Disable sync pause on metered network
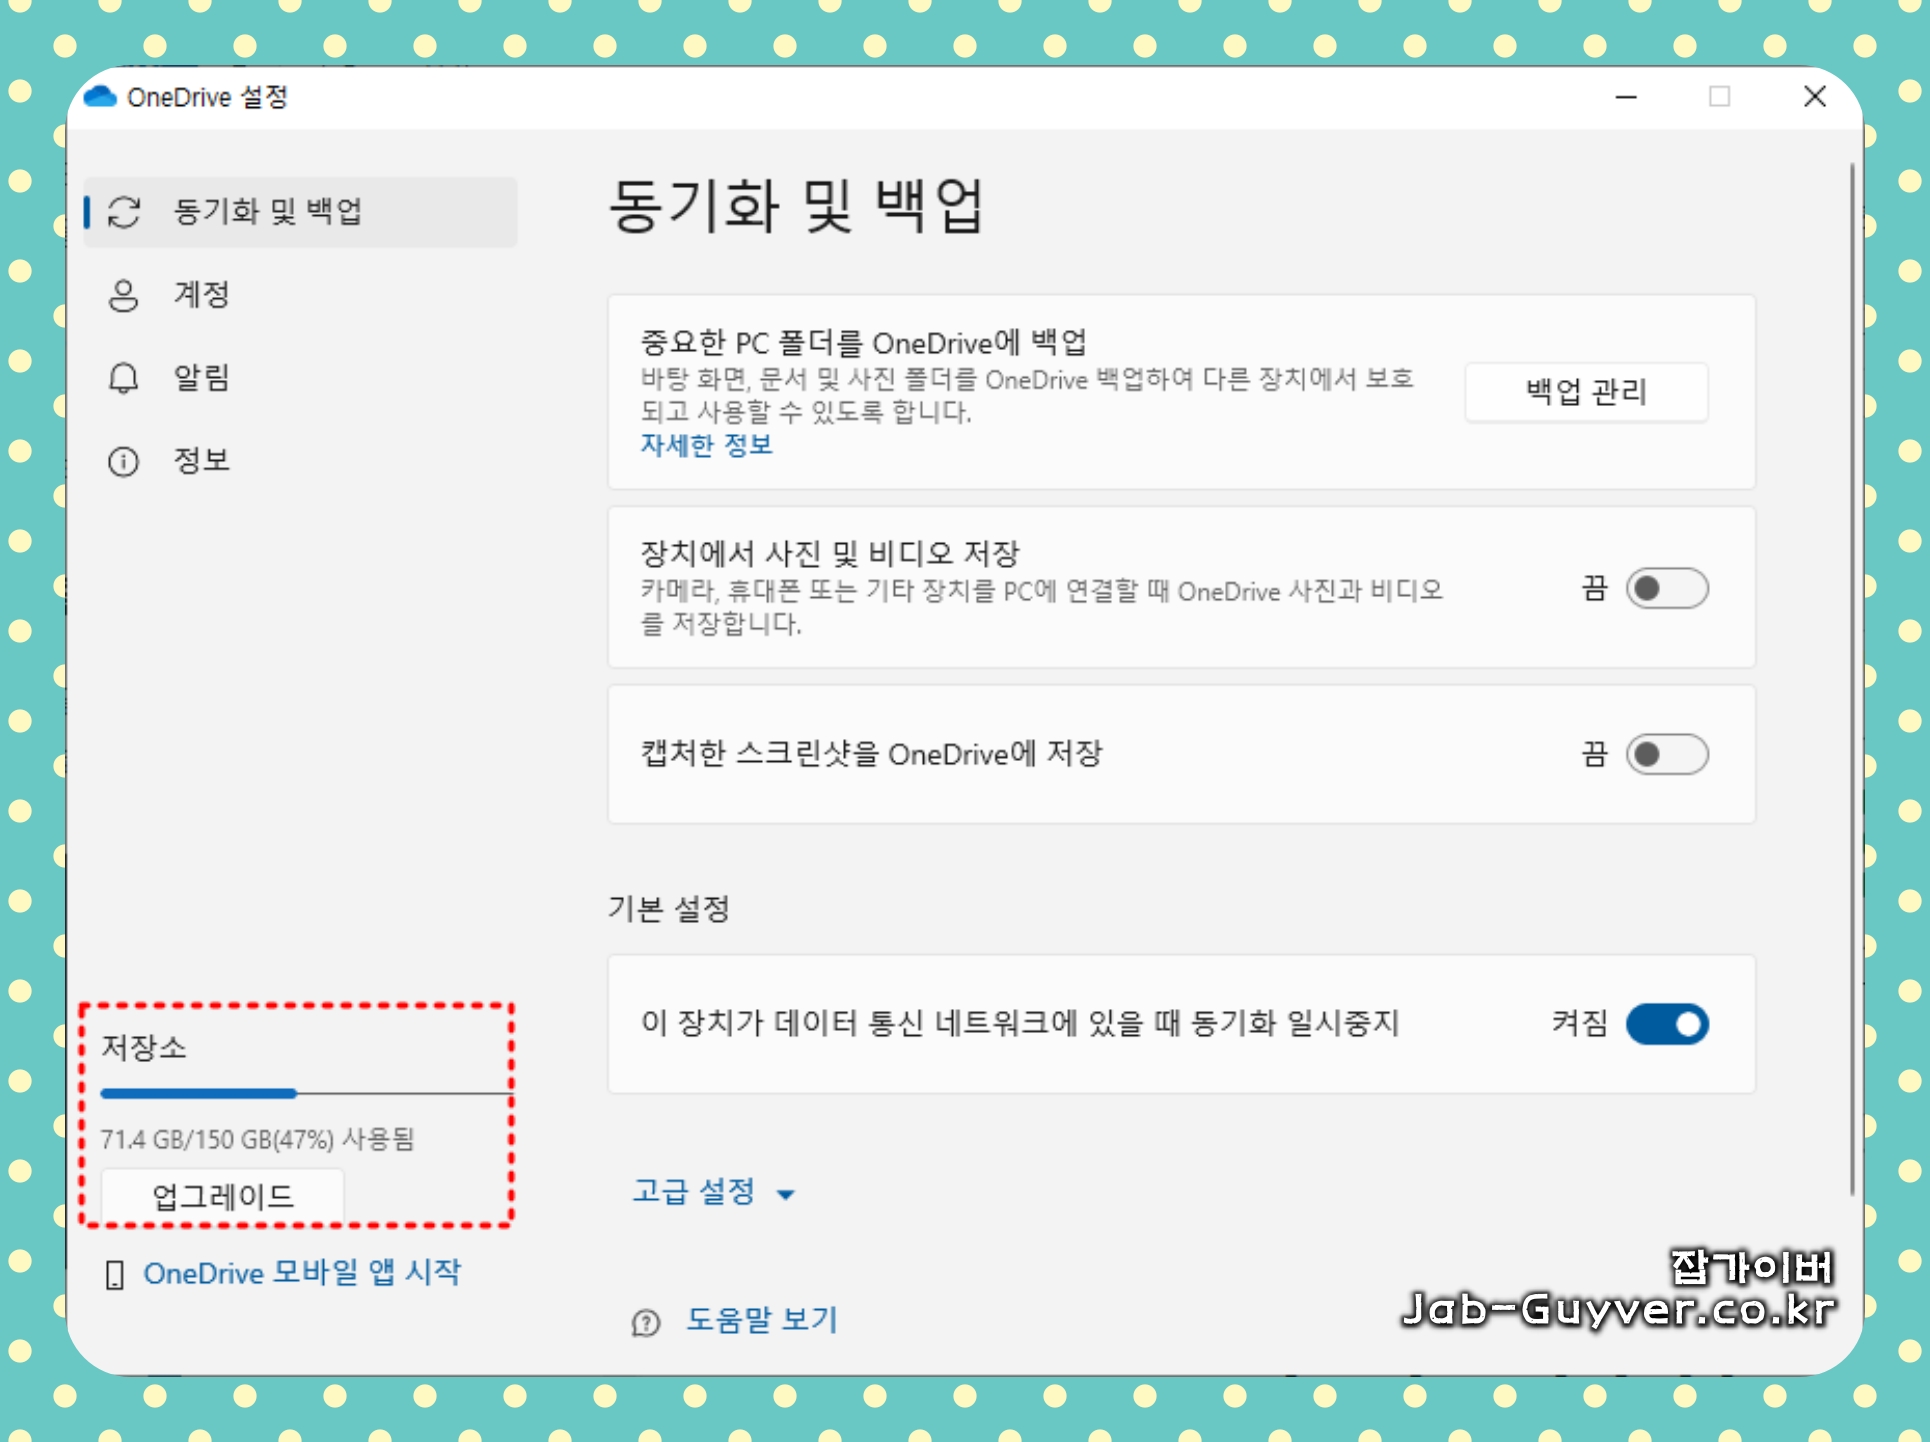Image resolution: width=1930 pixels, height=1442 pixels. (x=1666, y=1024)
